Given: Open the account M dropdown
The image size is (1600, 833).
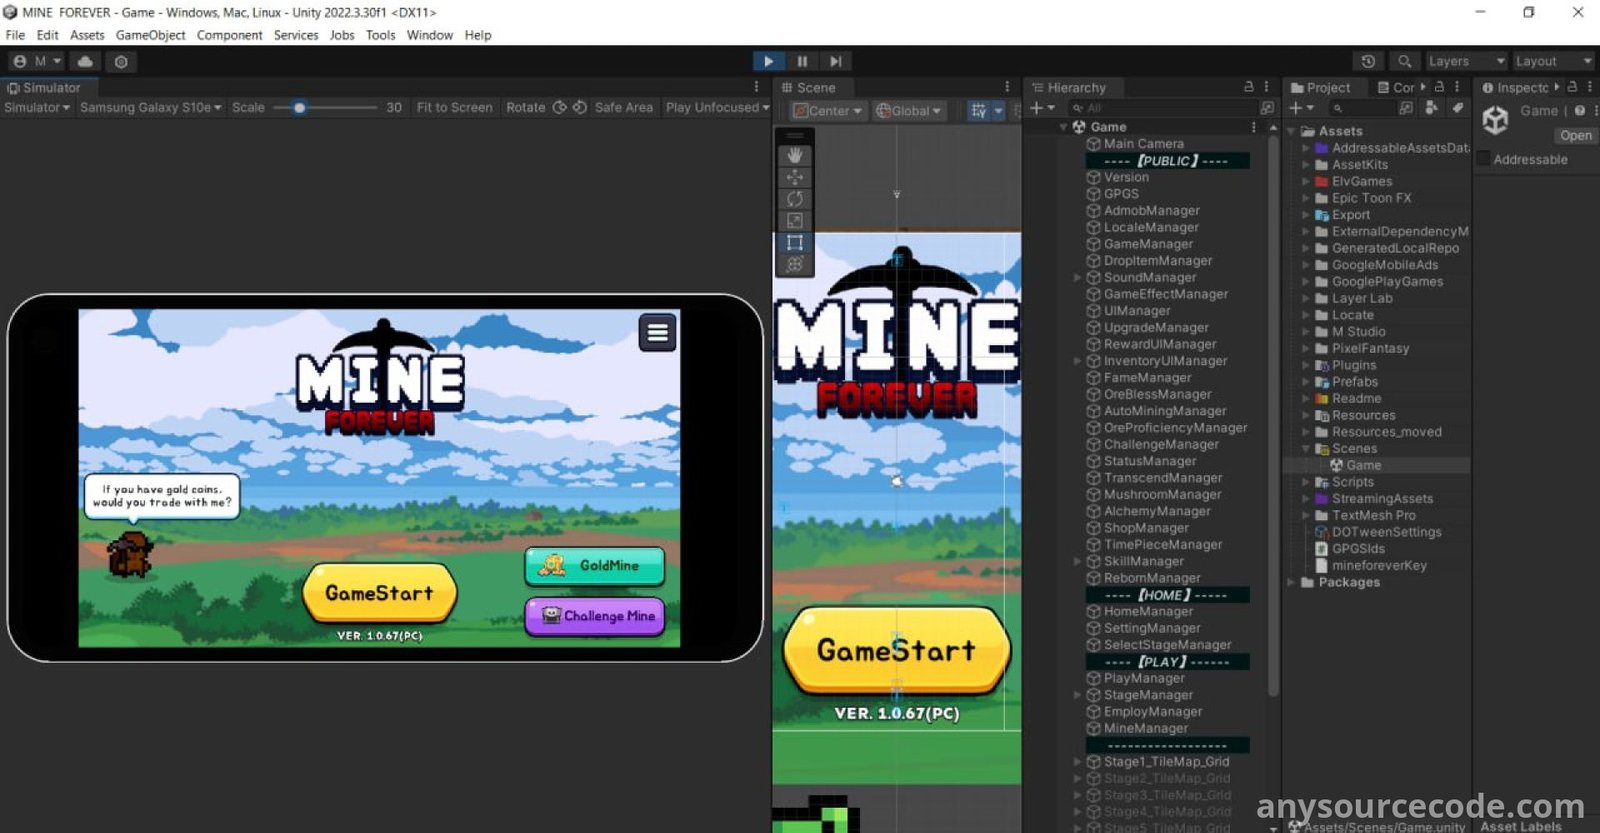Looking at the screenshot, I should [x=38, y=61].
